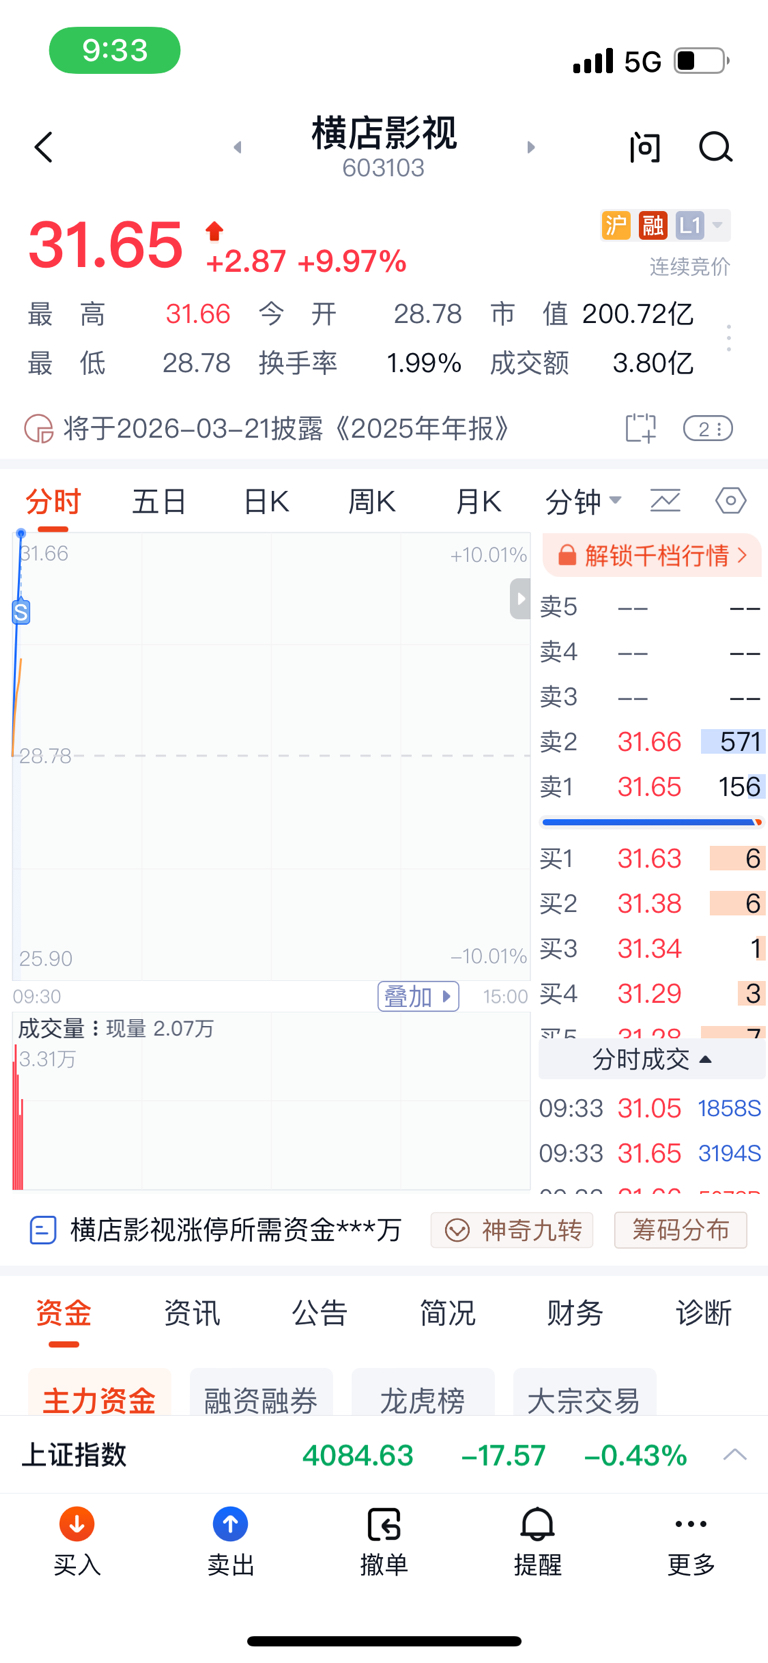Switch to 资金 tab
The image size is (768, 1663).
click(63, 1313)
